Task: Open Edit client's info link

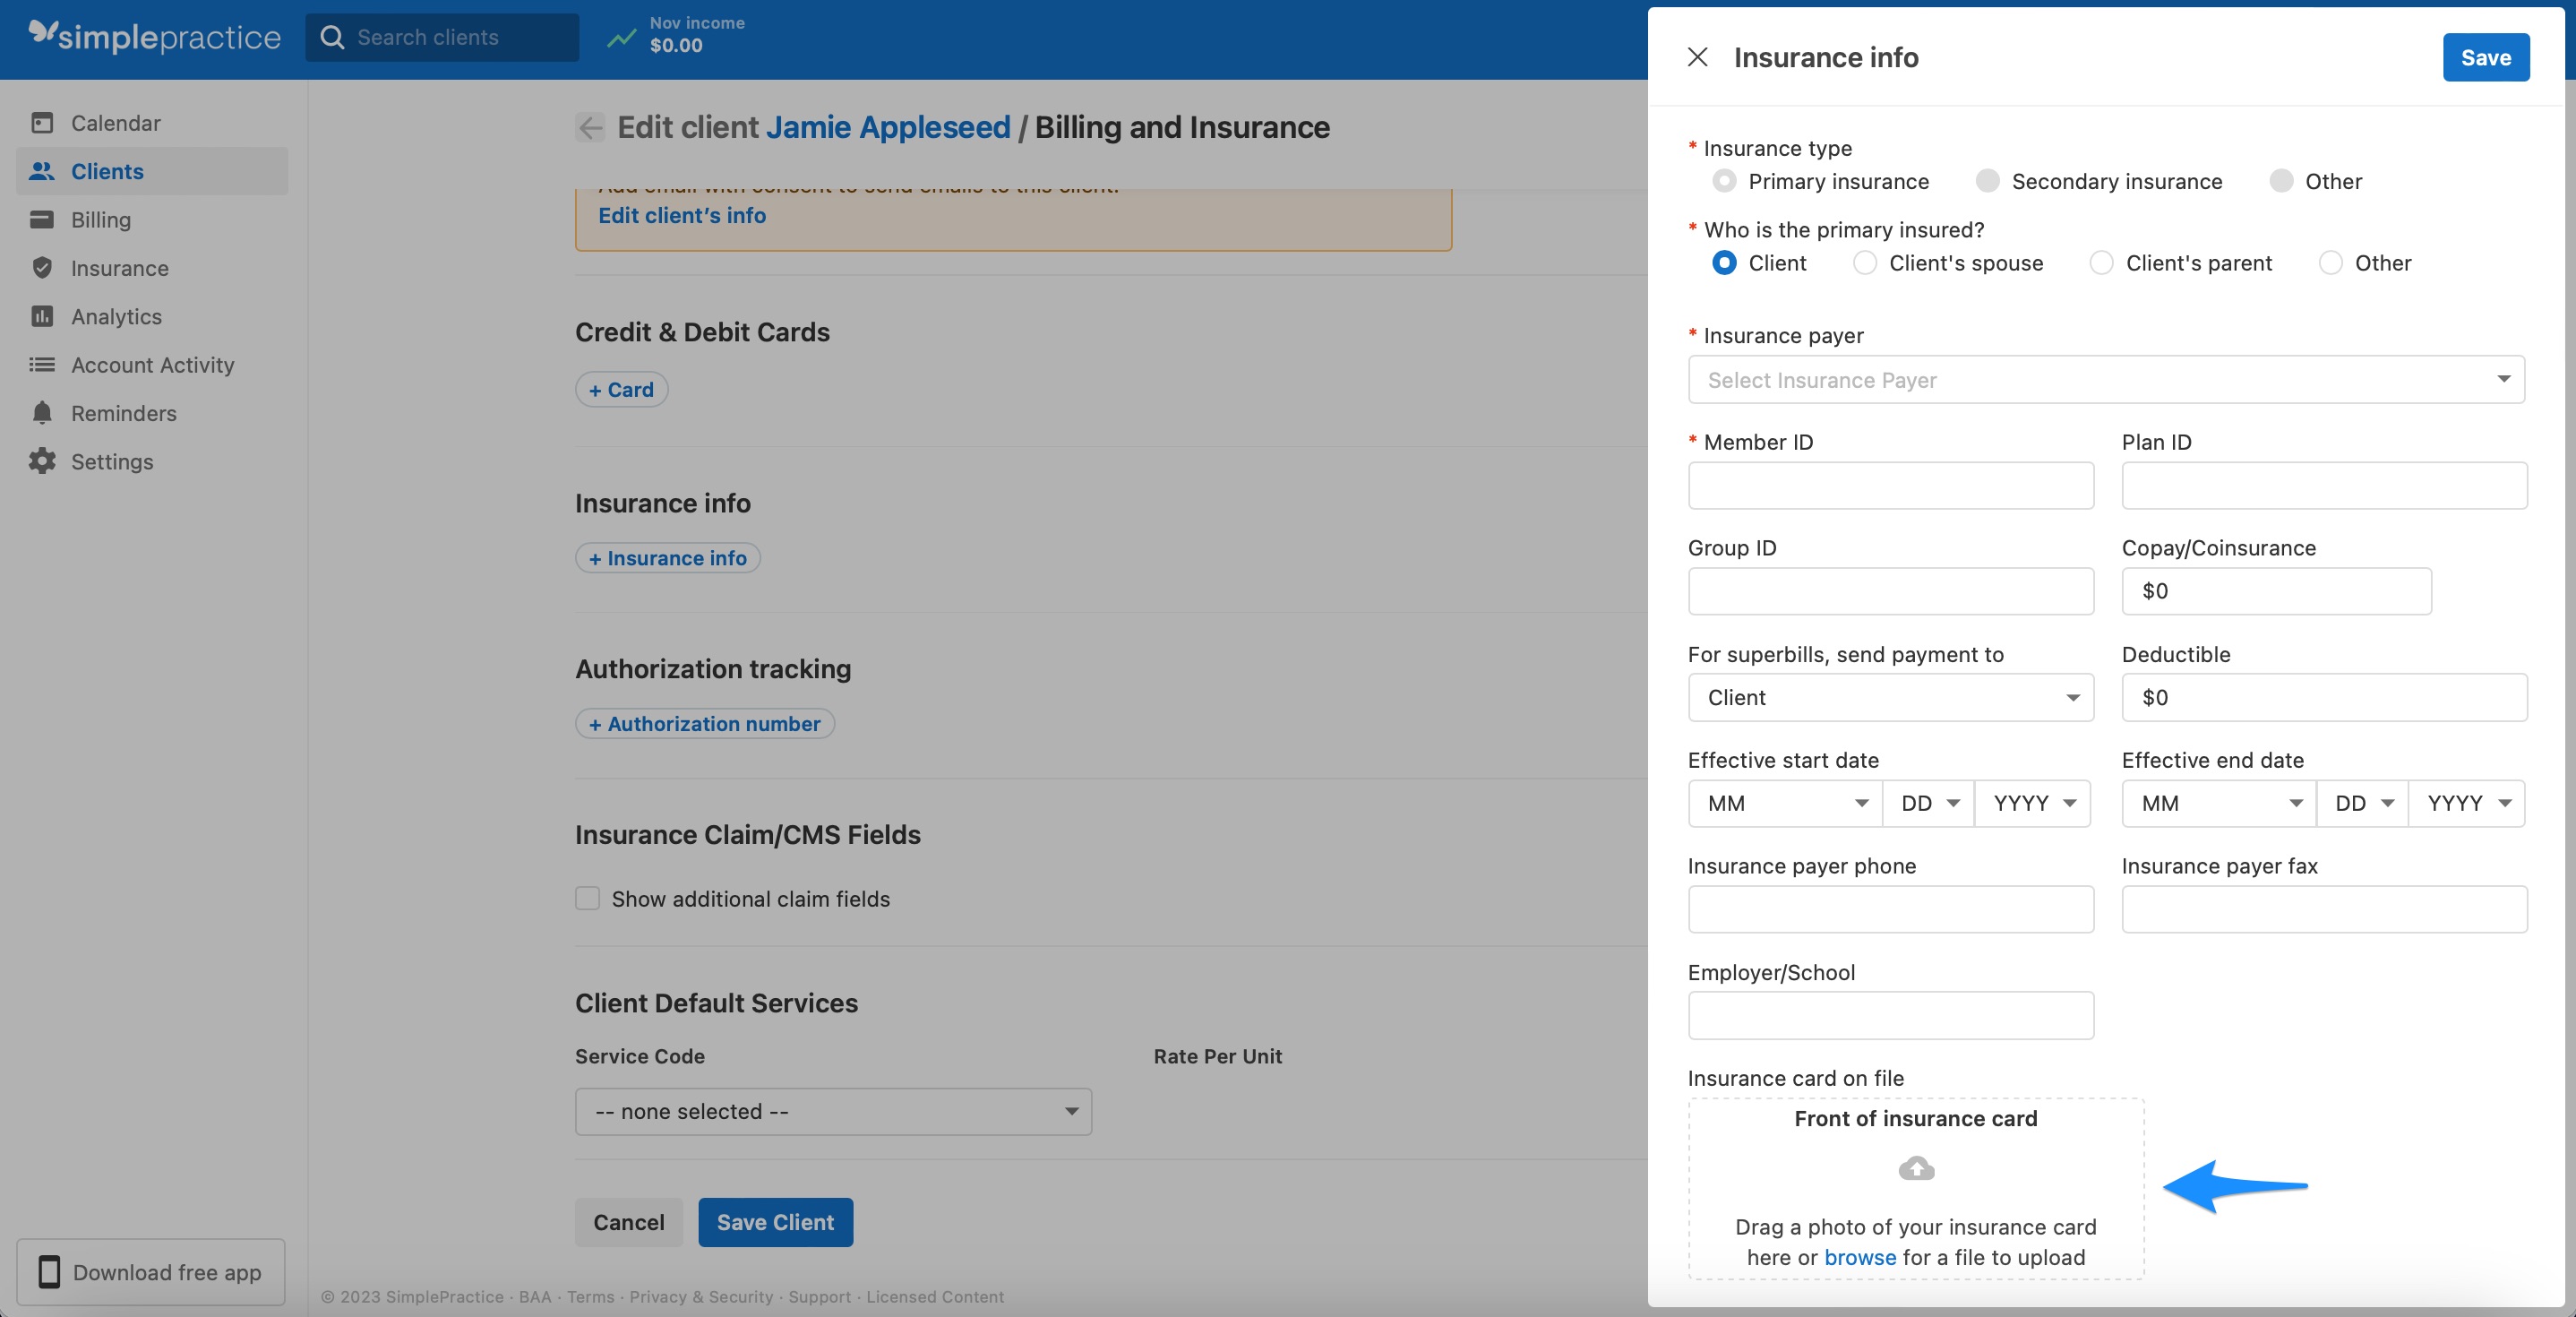Action: pos(681,215)
